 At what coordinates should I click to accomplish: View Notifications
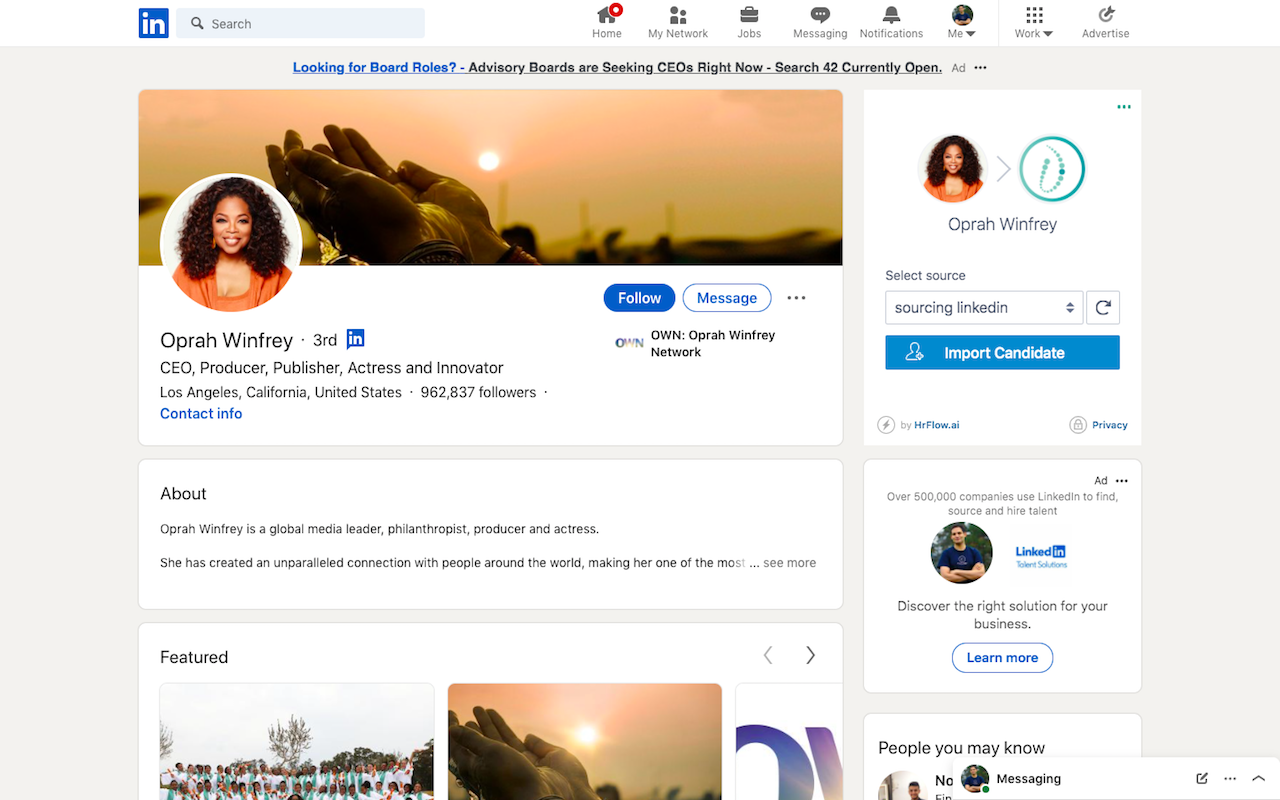pos(891,23)
